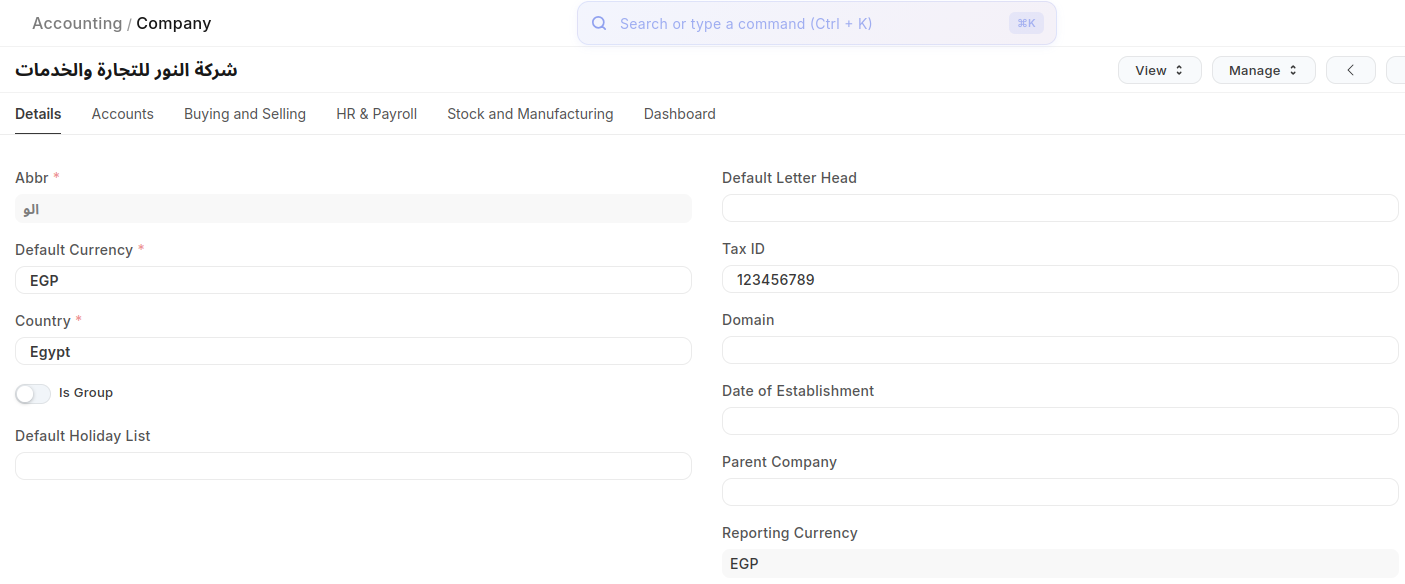The image size is (1405, 584).
Task: Go to previous record arrow button
Action: (1351, 70)
